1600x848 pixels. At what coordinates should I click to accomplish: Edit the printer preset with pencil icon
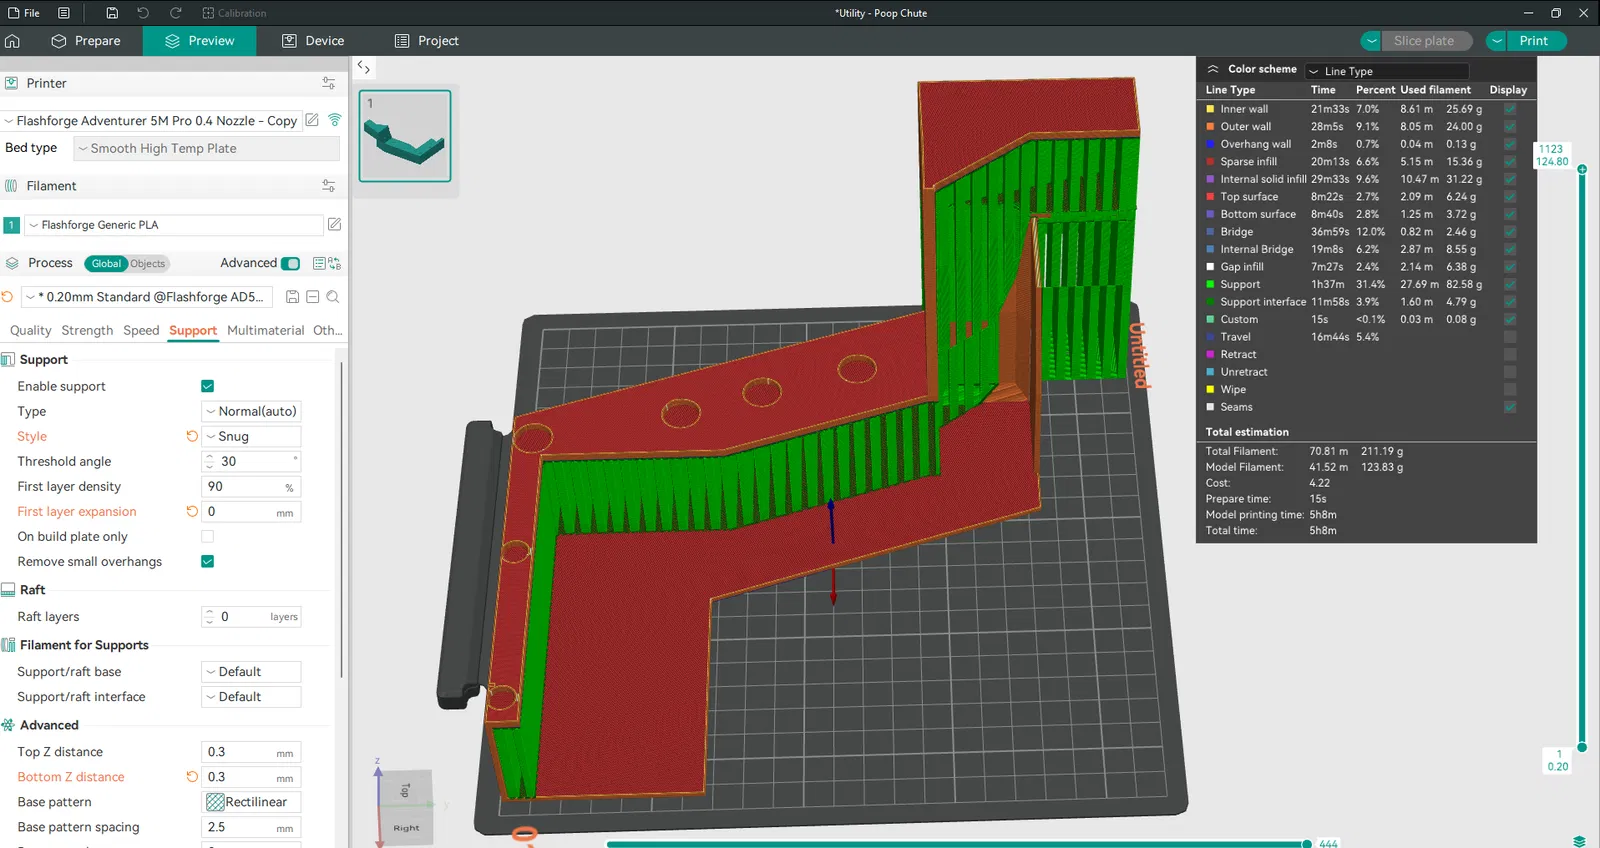(312, 120)
